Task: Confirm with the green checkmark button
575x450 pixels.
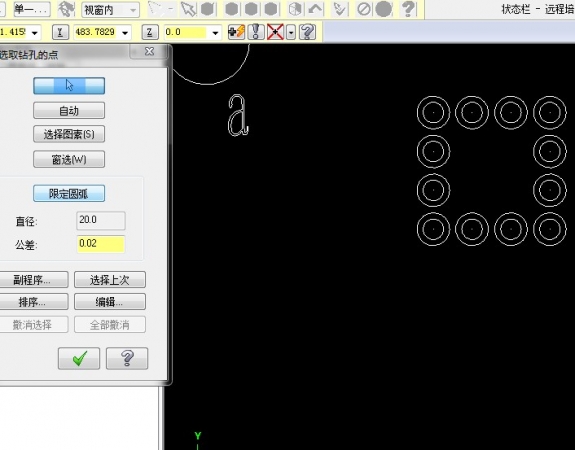Action: coord(79,358)
